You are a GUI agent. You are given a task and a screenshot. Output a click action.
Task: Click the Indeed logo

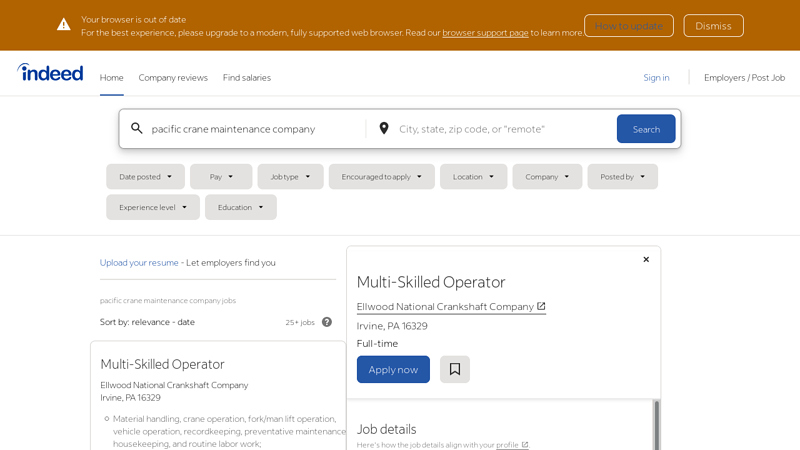tap(50, 72)
